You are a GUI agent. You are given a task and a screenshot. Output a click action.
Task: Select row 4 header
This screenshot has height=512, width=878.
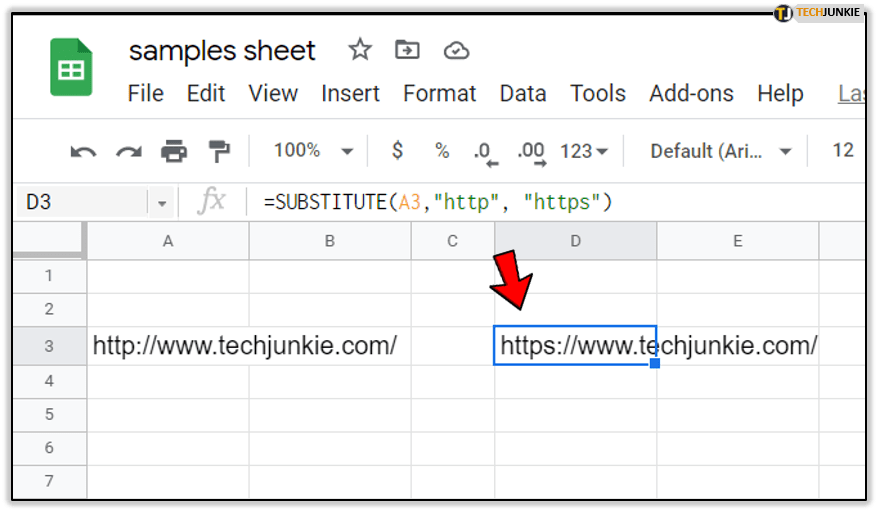[x=49, y=381]
